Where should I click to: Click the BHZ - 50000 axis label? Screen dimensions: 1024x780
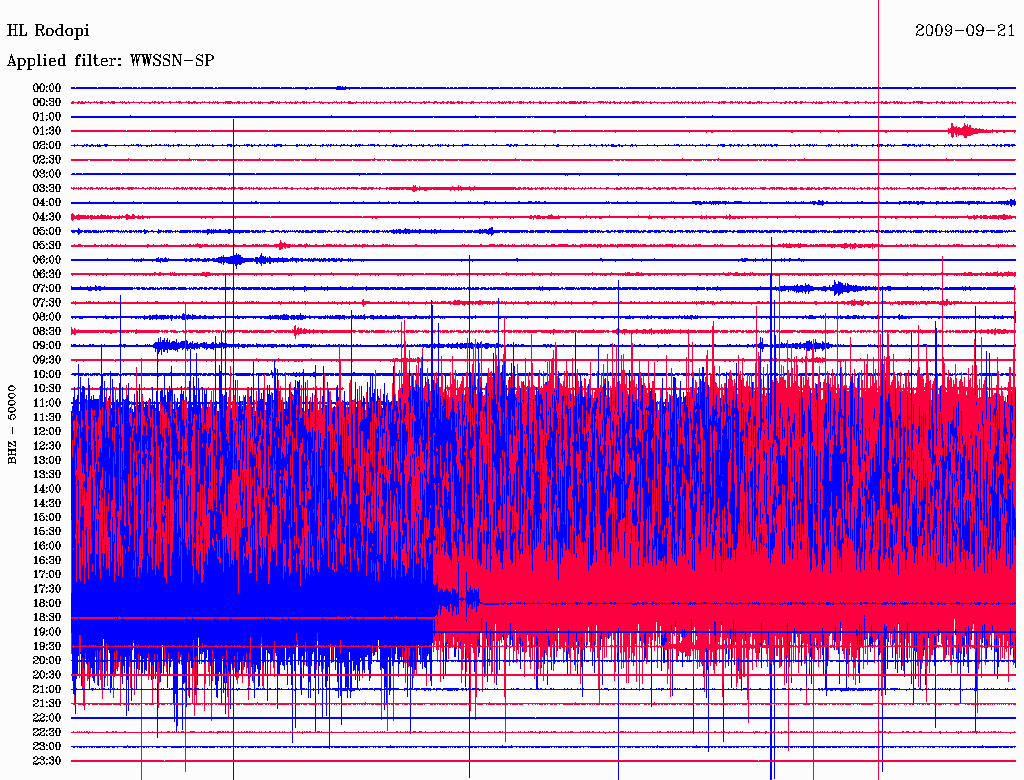pos(12,425)
